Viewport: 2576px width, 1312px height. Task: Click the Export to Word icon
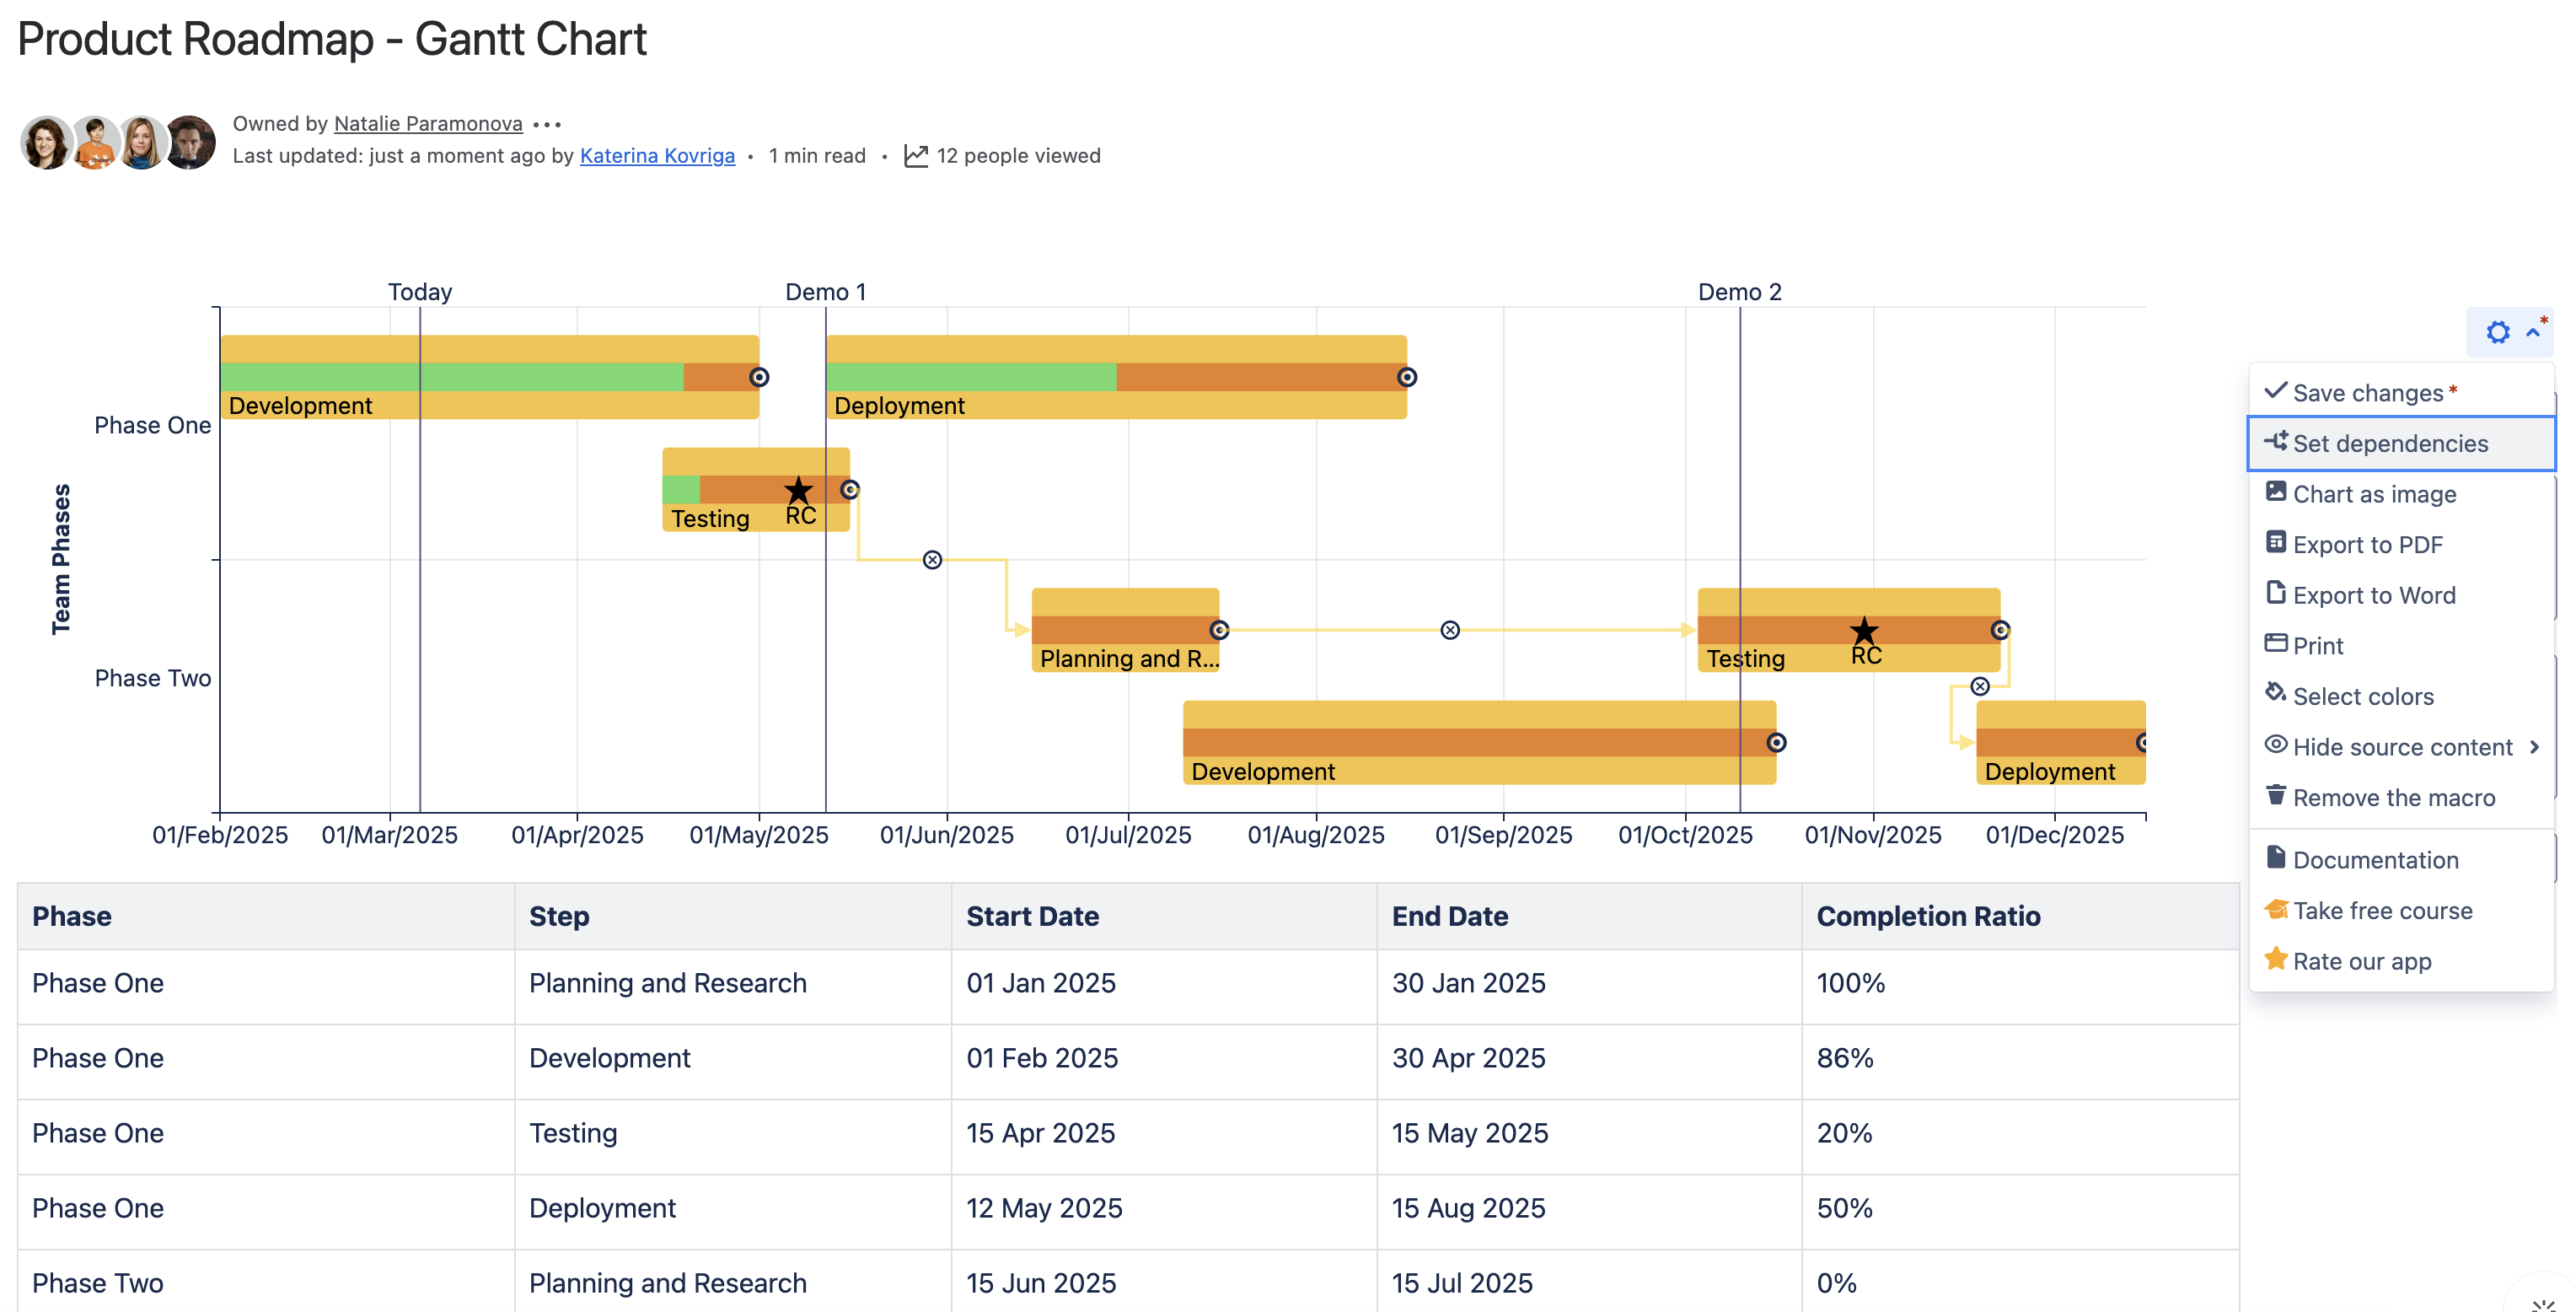2275,593
